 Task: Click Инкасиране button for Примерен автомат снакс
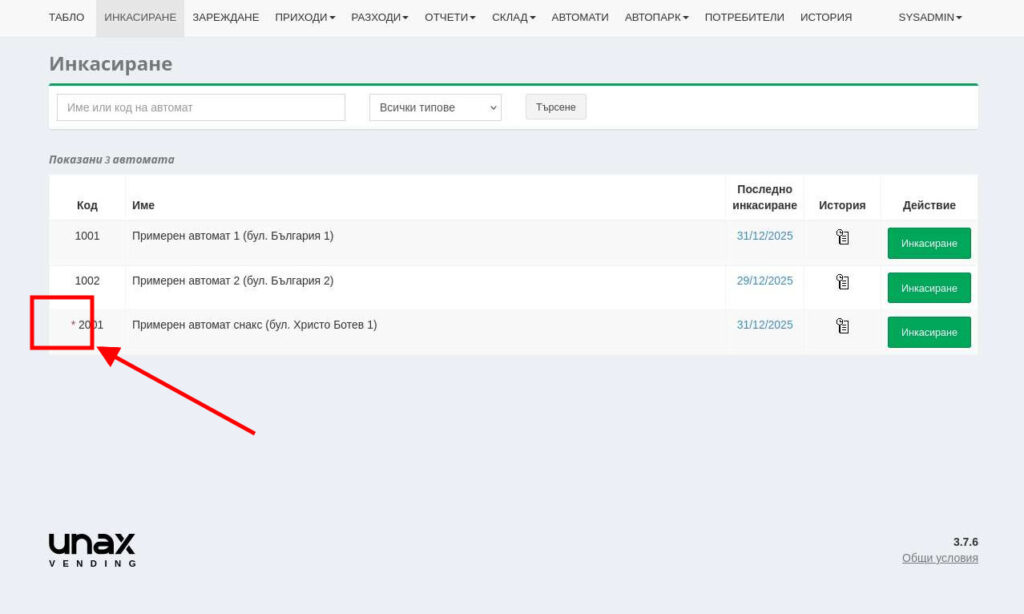point(929,332)
